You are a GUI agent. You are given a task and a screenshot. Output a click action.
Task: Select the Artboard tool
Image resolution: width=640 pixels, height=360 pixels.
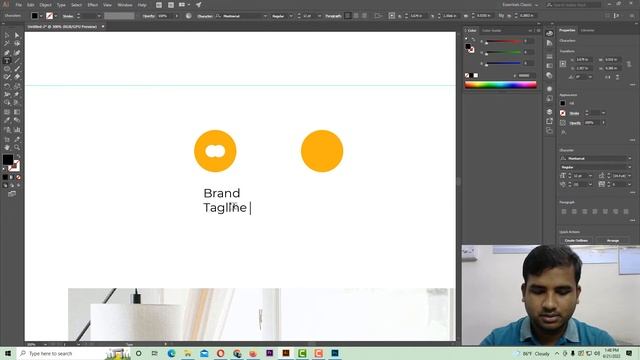tap(7, 139)
